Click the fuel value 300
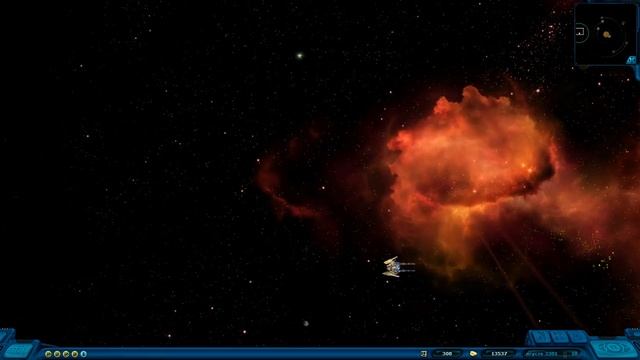The width and height of the screenshot is (640, 360). click(447, 354)
